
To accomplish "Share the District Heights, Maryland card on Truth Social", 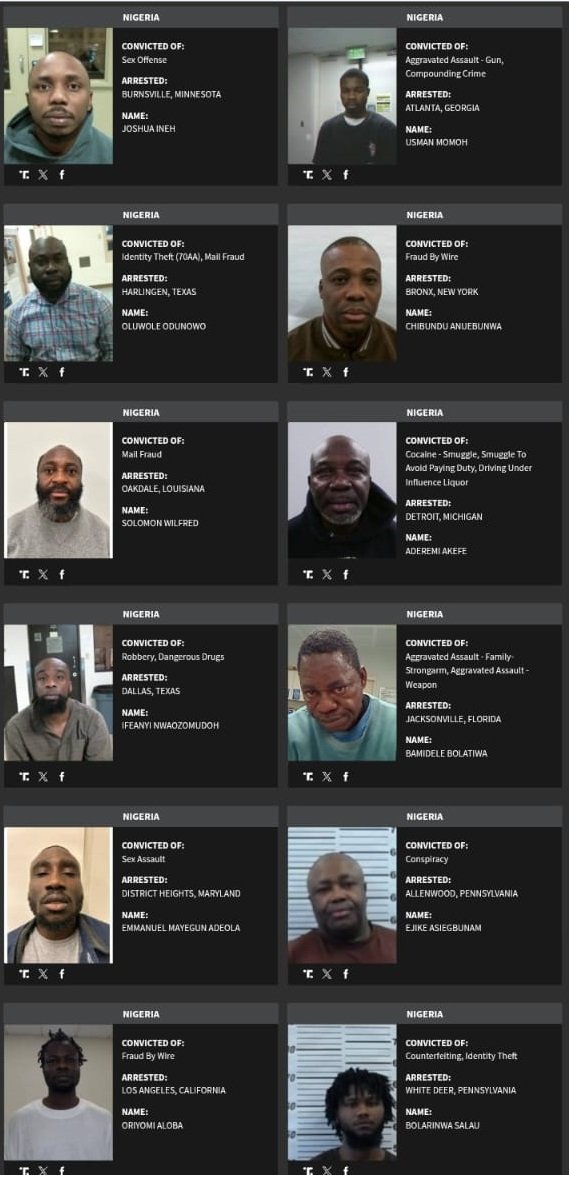I will [25, 974].
